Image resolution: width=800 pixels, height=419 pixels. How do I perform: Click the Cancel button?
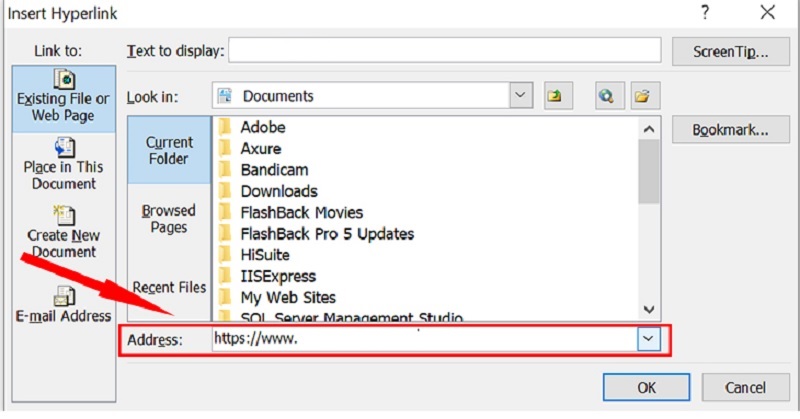(x=745, y=387)
